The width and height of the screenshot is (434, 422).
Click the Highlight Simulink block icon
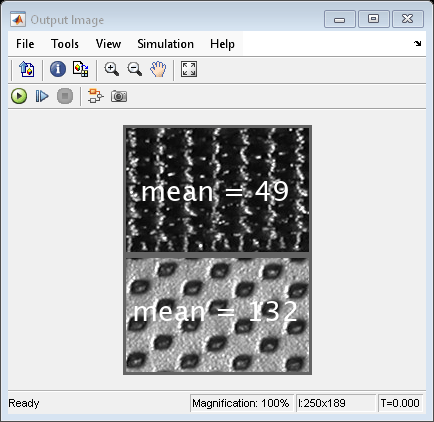tap(96, 96)
